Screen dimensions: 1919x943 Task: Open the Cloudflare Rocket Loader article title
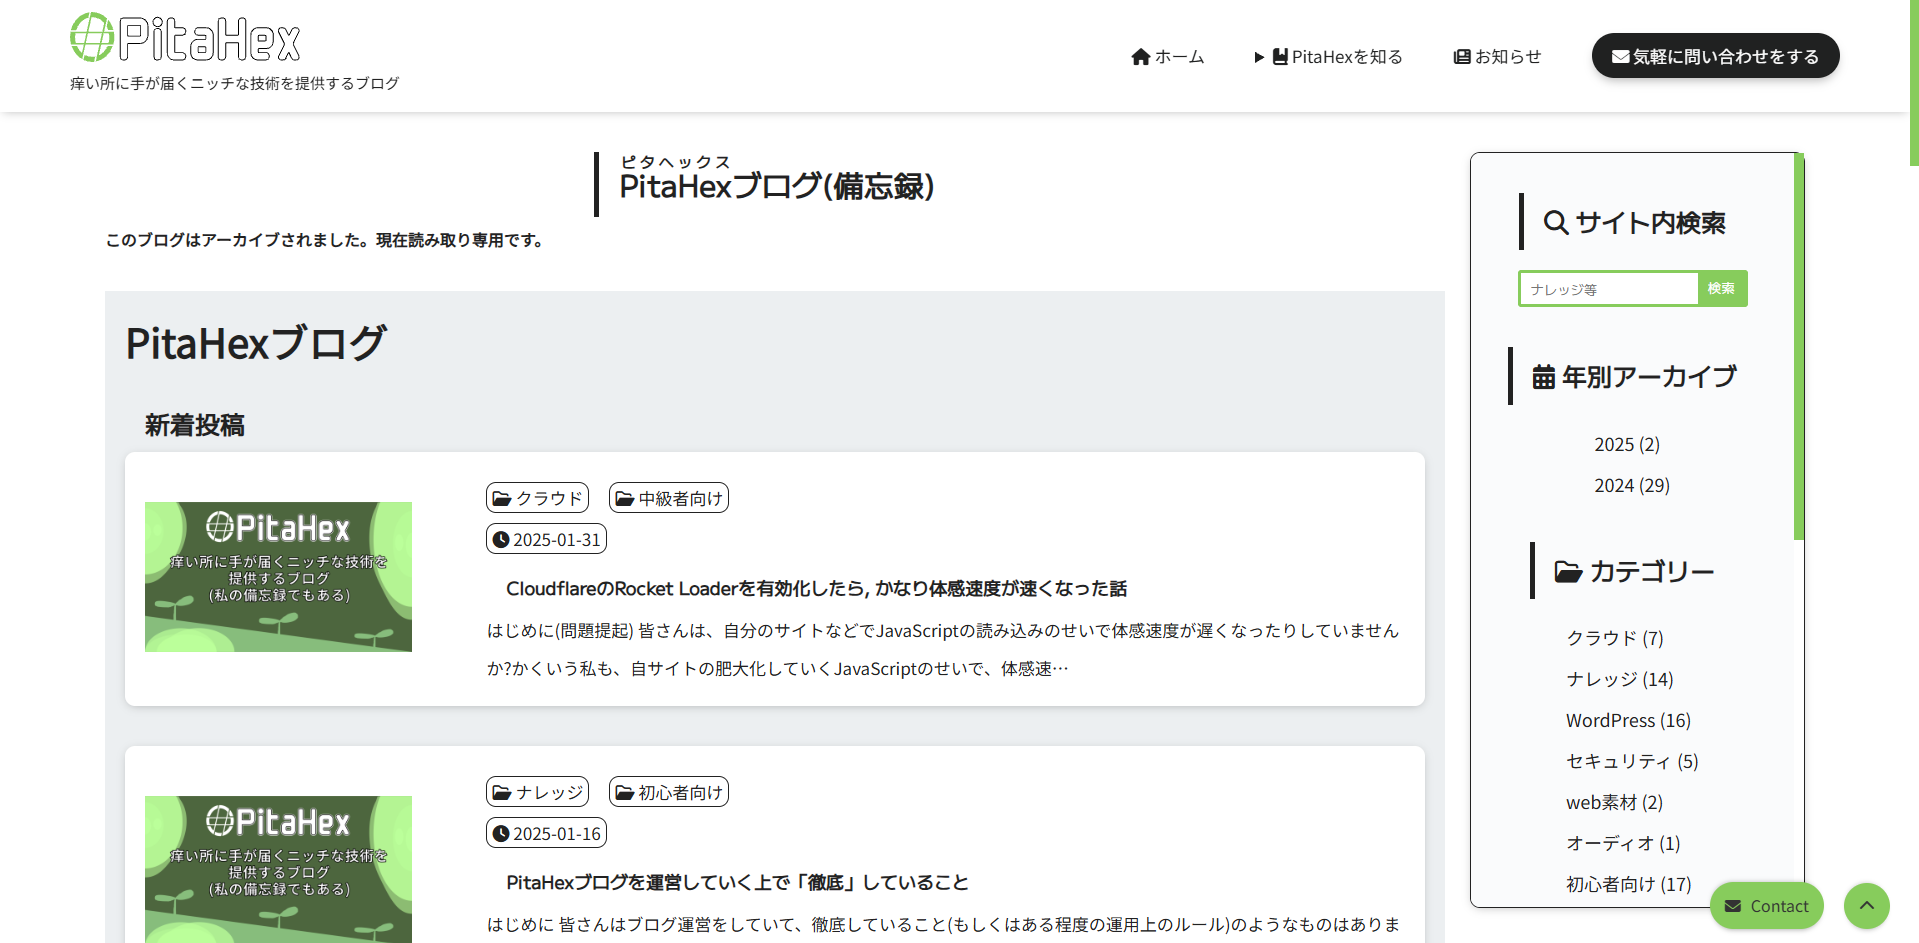click(816, 589)
